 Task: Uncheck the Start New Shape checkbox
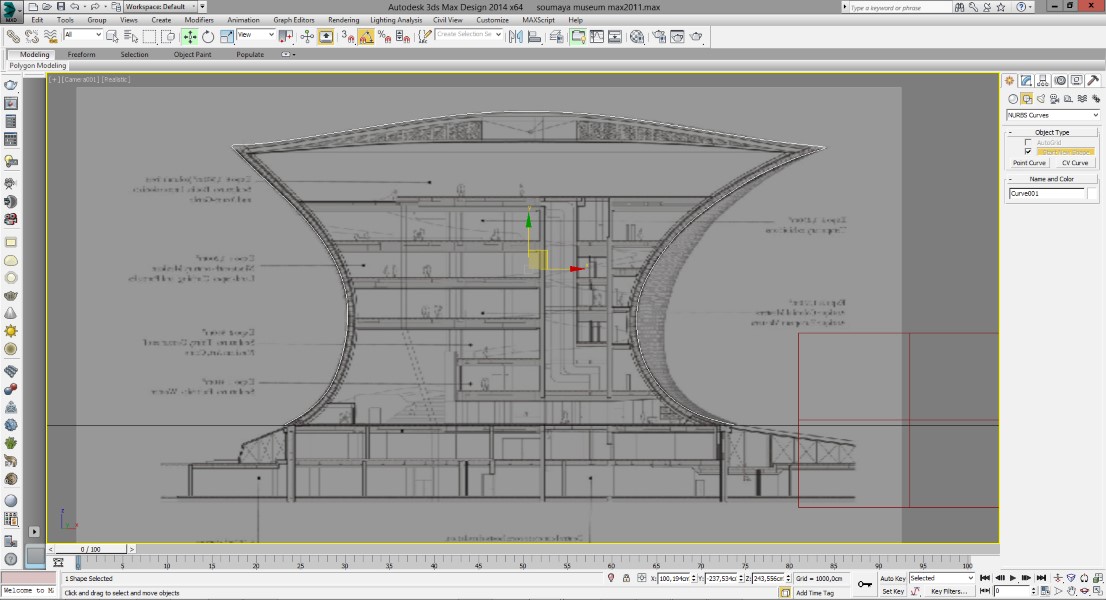[x=1028, y=152]
